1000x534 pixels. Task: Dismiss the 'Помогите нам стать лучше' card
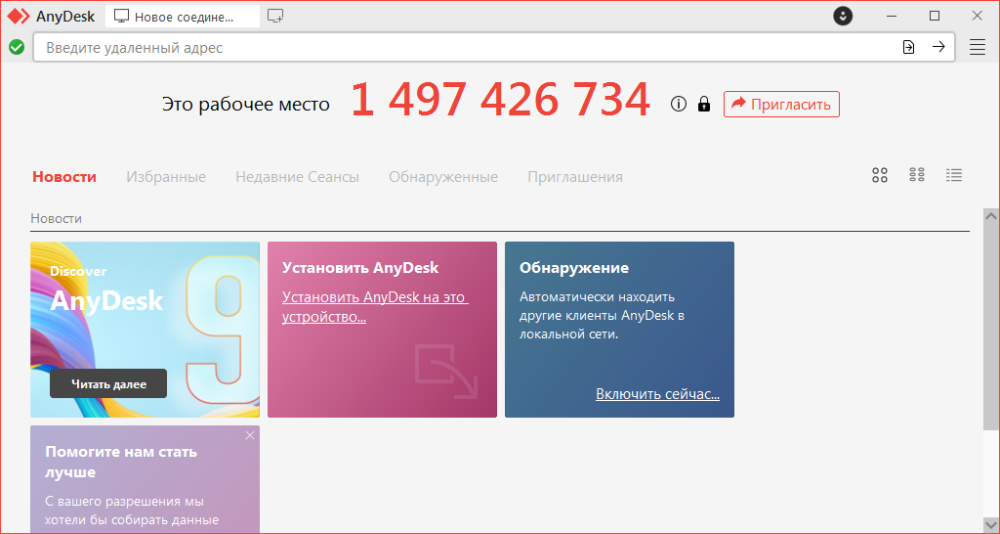point(250,435)
